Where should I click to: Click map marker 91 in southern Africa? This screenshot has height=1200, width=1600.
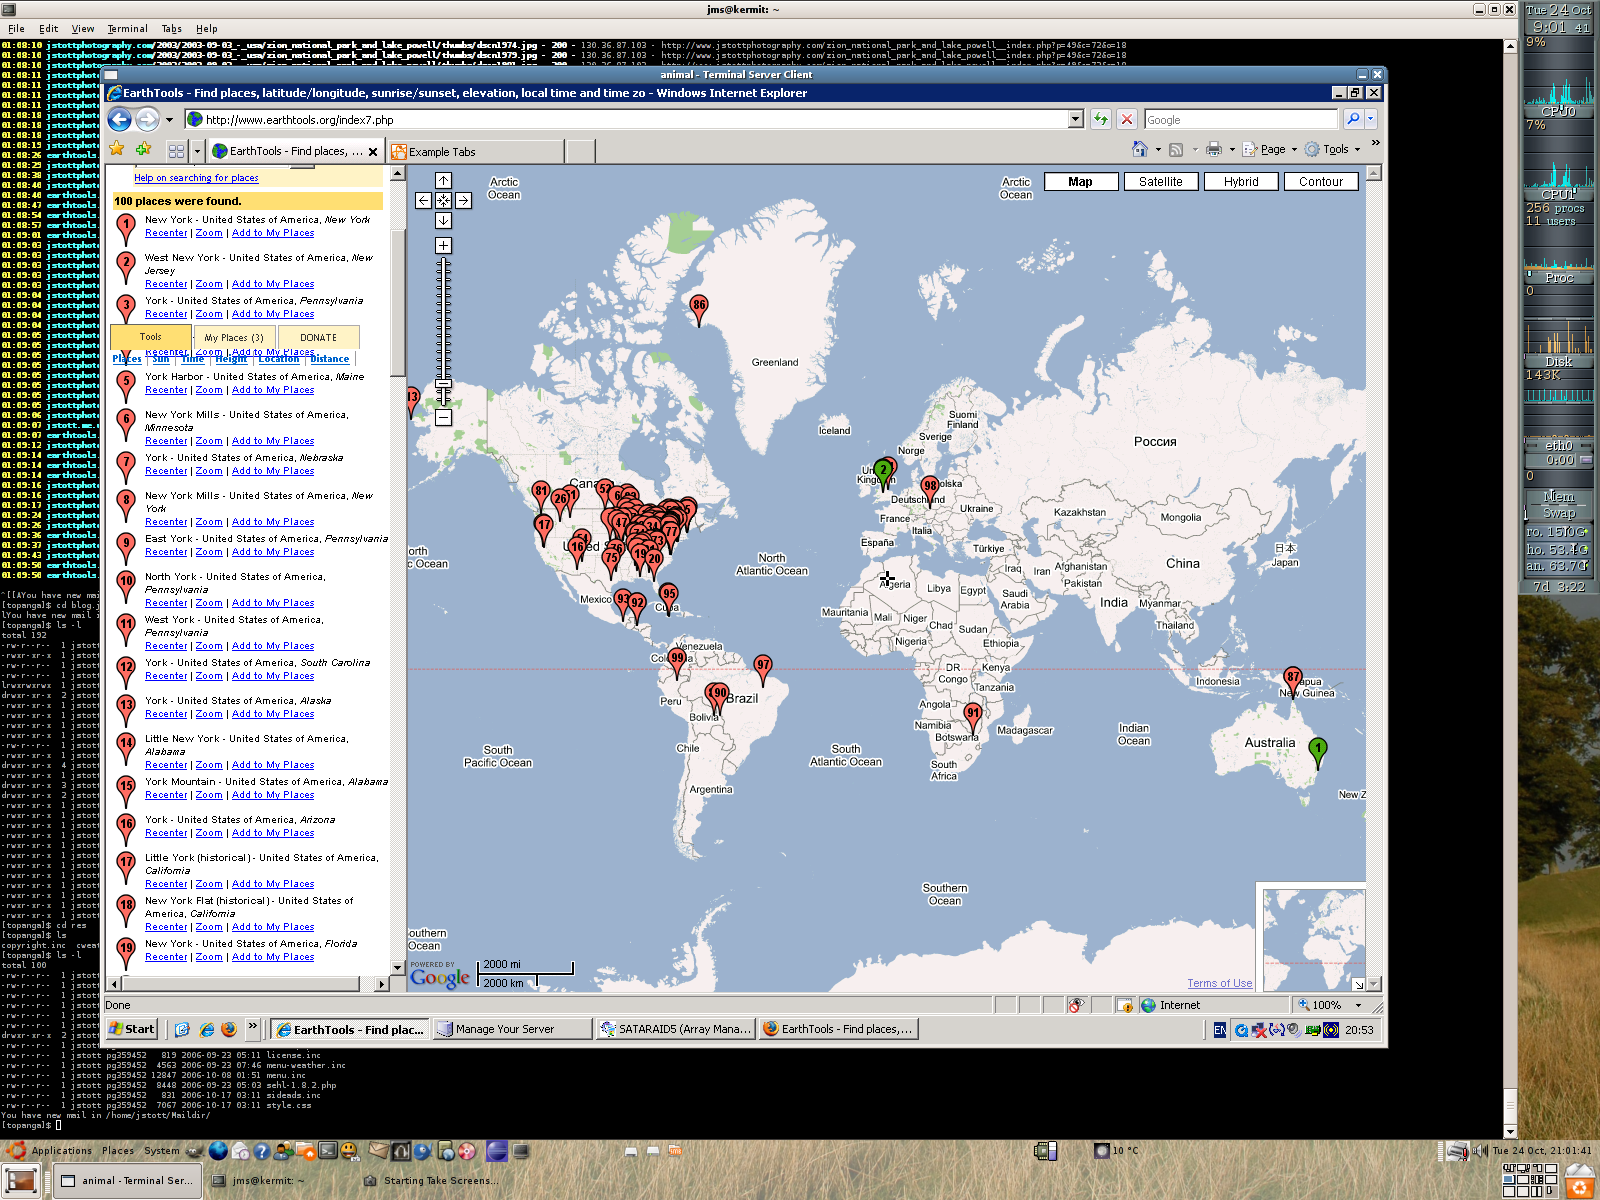click(x=973, y=716)
